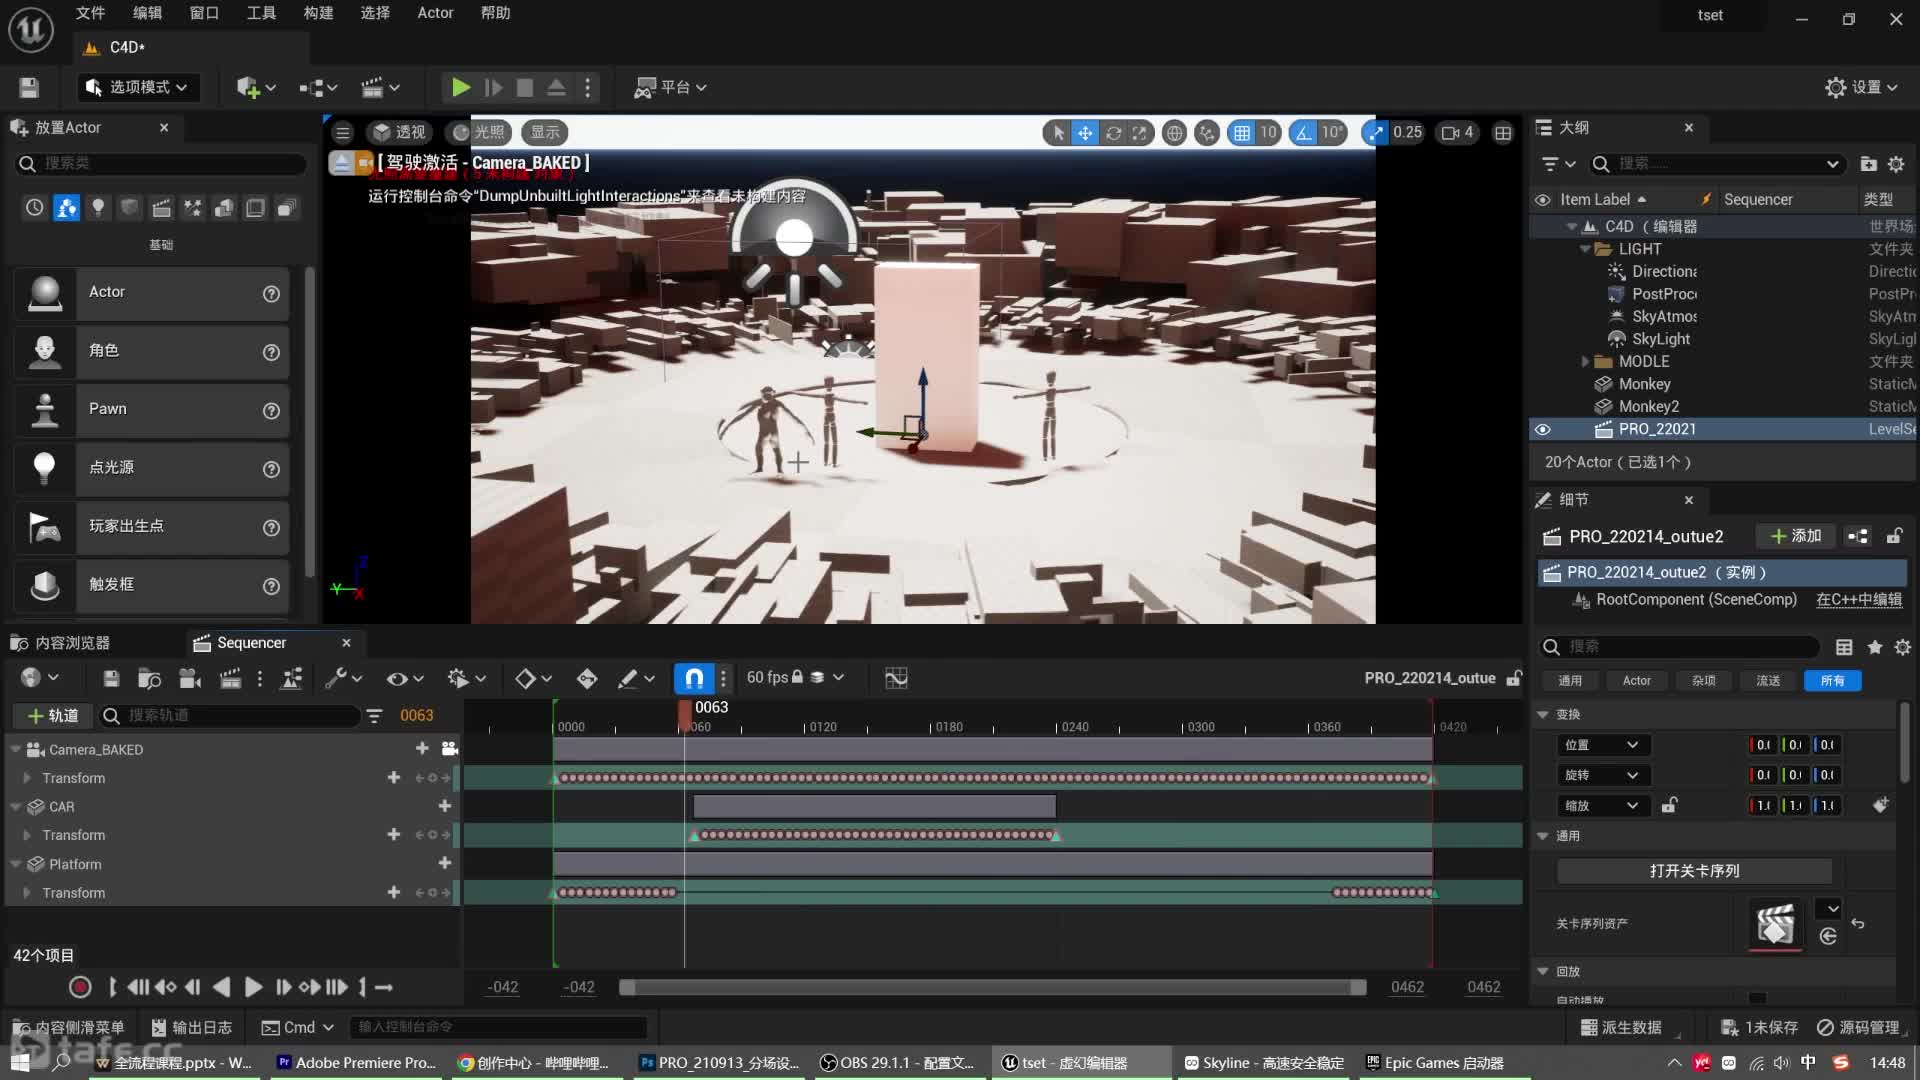Show the Actor details filter
This screenshot has height=1080, width=1920.
1636,681
